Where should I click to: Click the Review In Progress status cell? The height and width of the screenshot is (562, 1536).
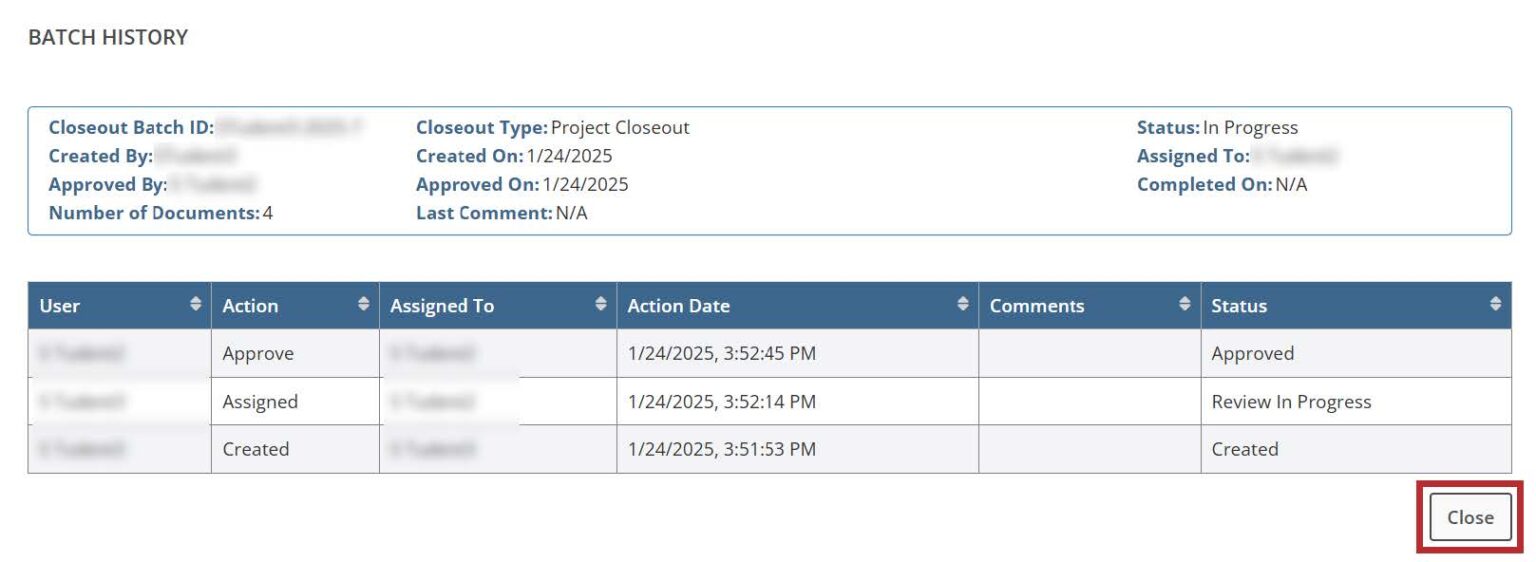coord(1291,402)
